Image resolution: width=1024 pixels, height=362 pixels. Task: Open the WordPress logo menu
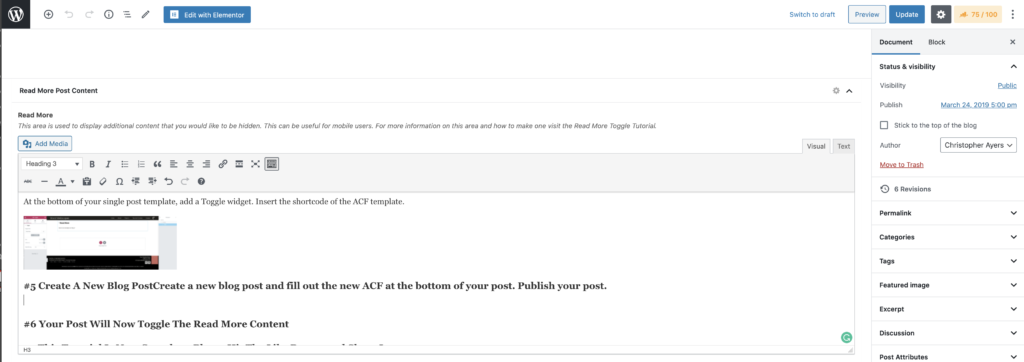click(x=15, y=14)
